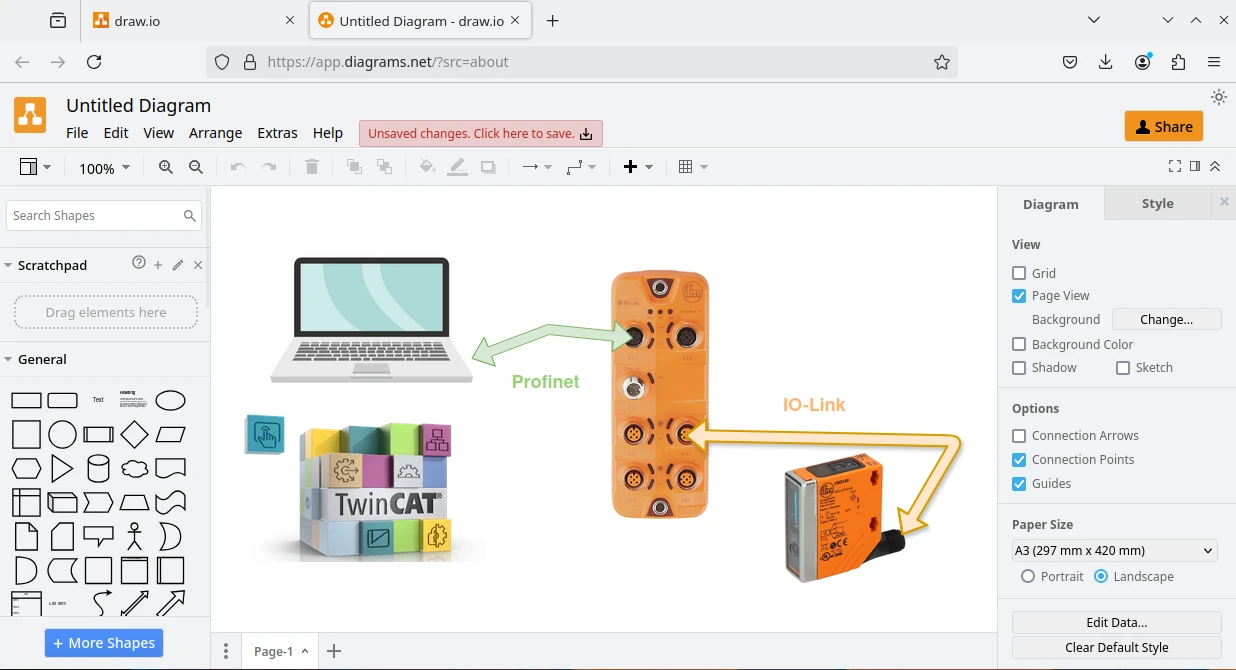Add item to Scratchpad with plus icon
Viewport: 1236px width, 670px height.
pos(158,265)
